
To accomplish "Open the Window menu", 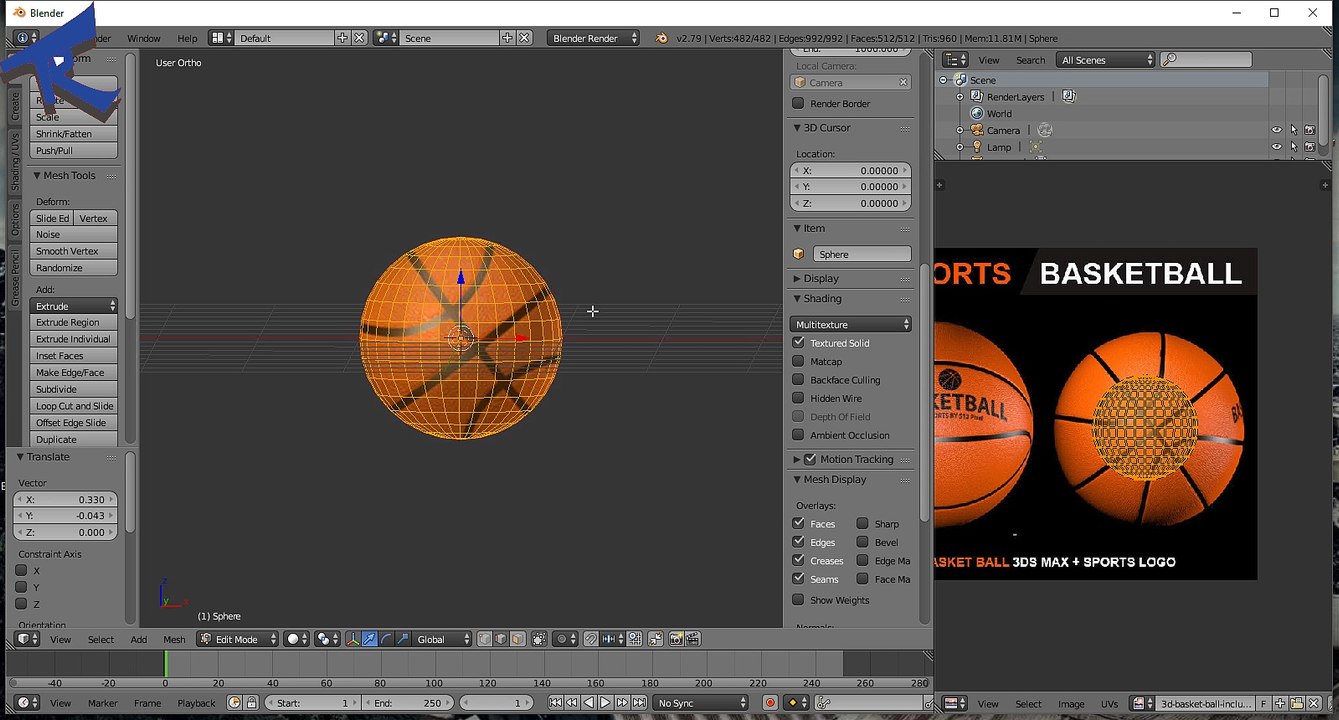I will point(144,38).
